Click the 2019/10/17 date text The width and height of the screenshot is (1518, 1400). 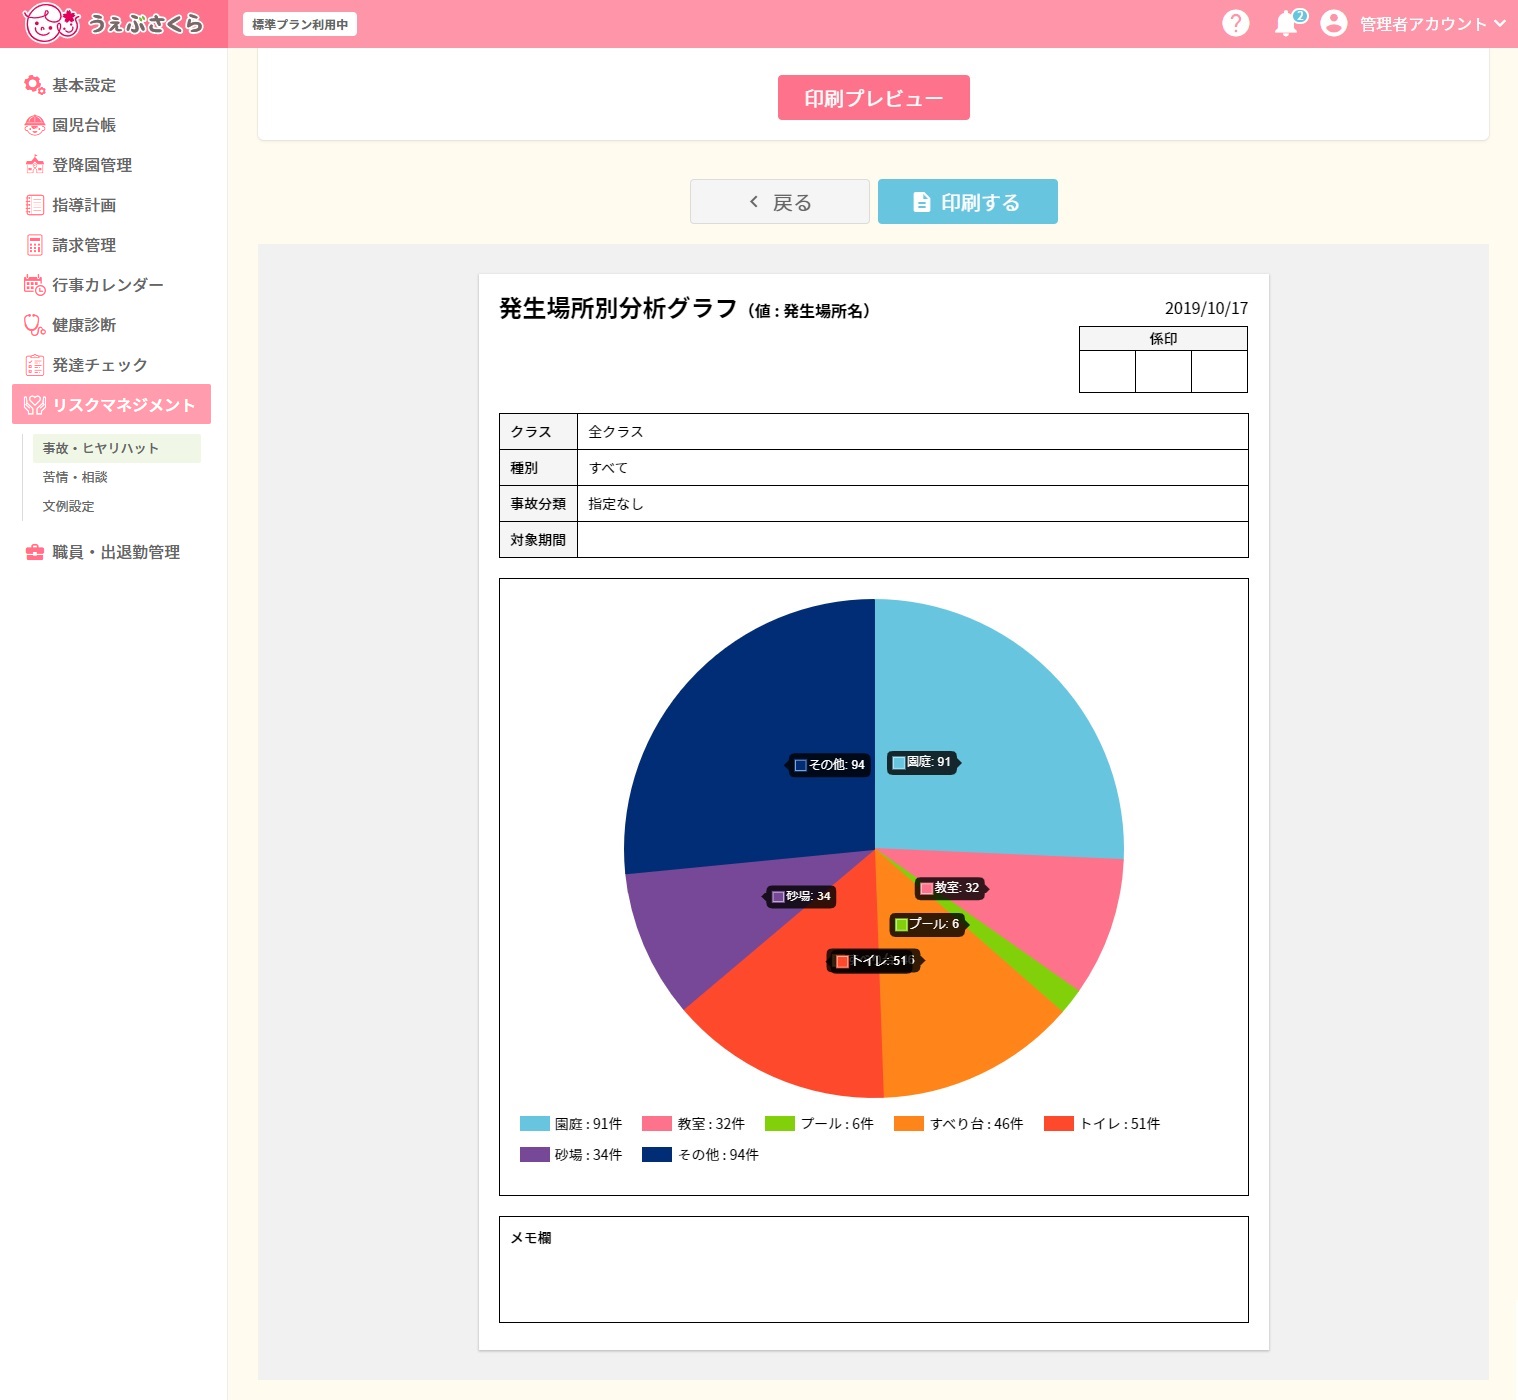[x=1206, y=308]
